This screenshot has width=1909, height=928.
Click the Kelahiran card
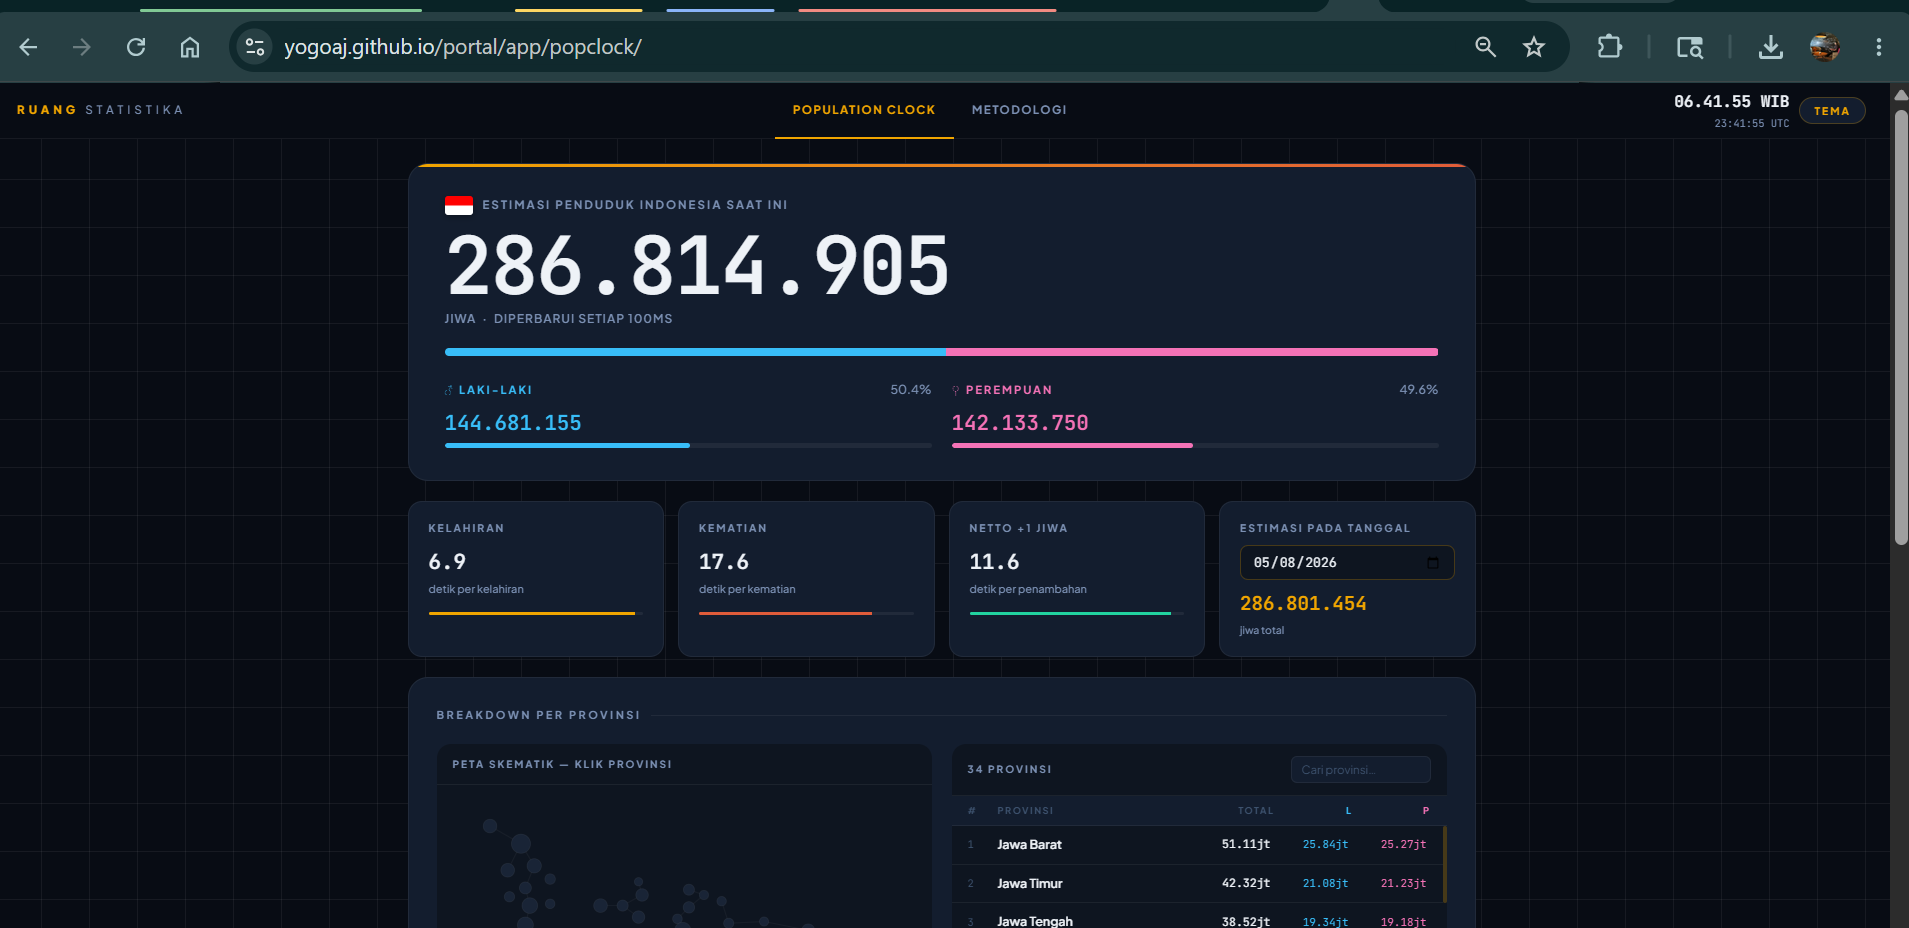pos(536,579)
